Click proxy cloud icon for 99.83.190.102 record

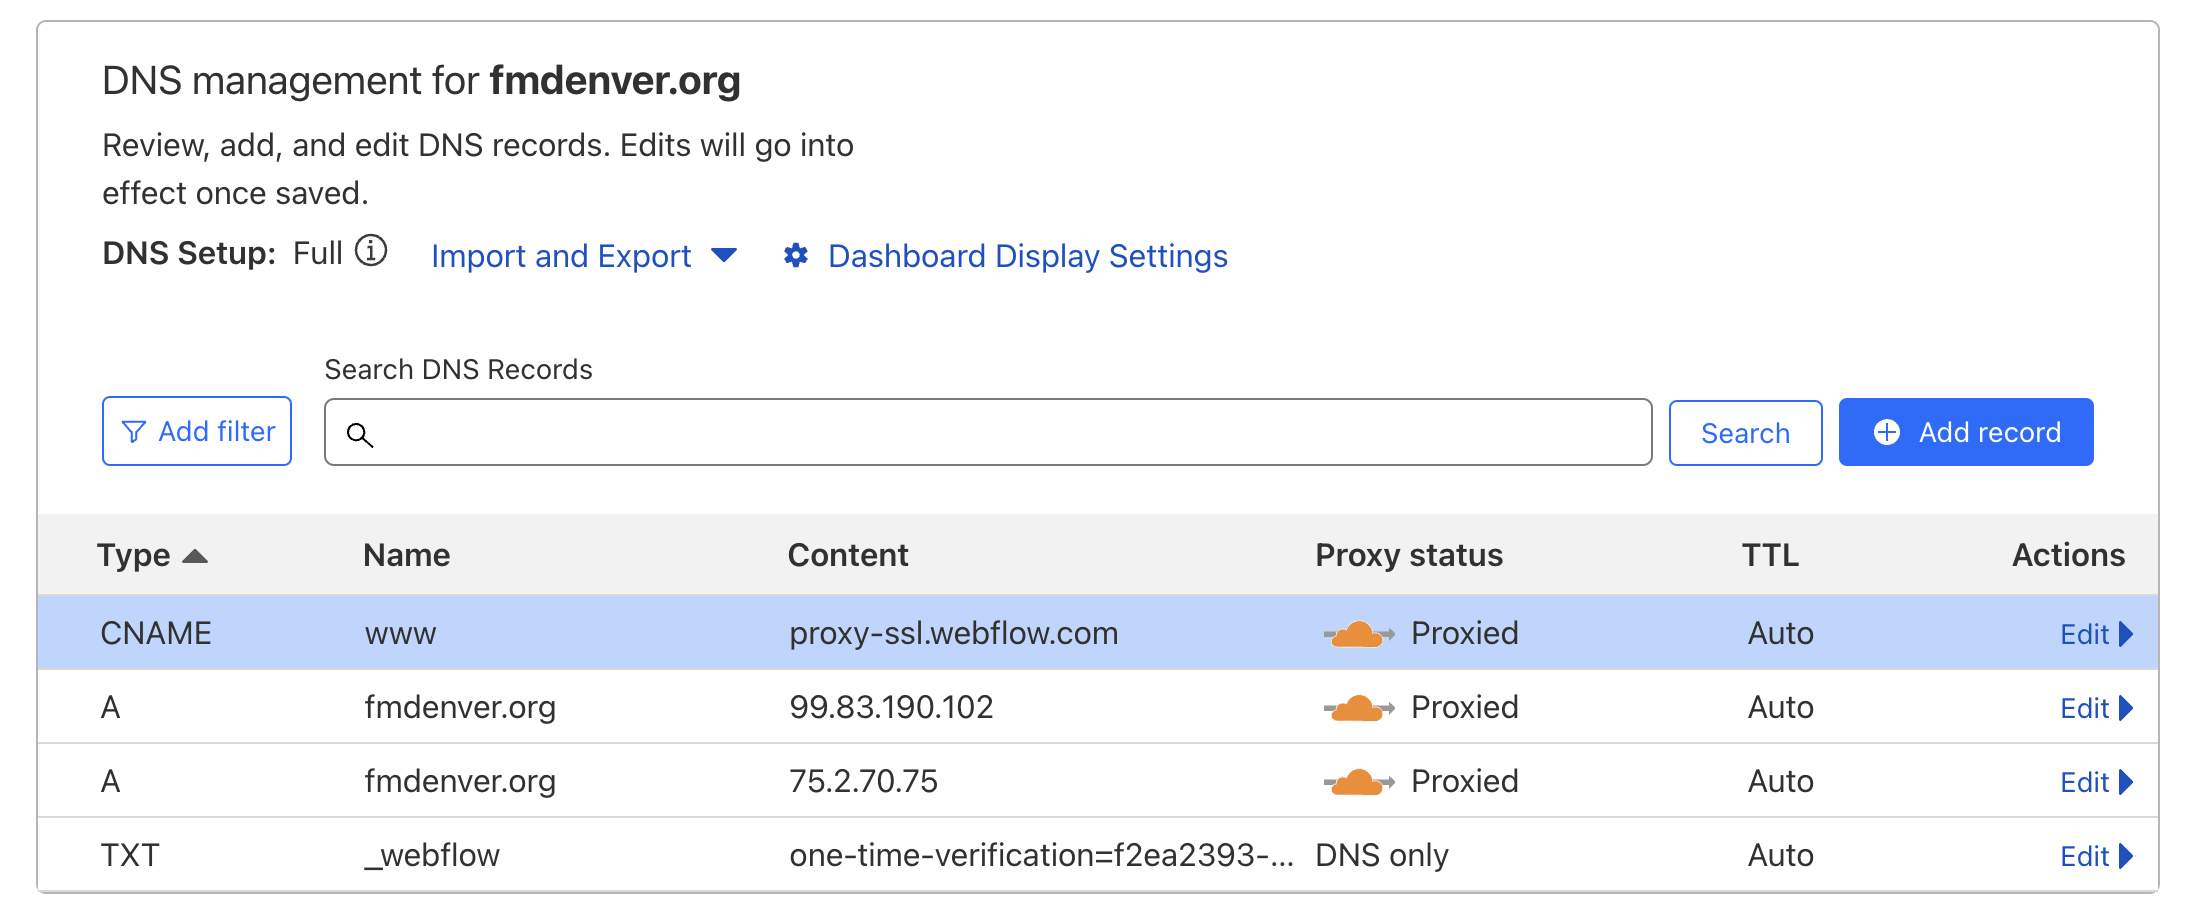click(1358, 708)
